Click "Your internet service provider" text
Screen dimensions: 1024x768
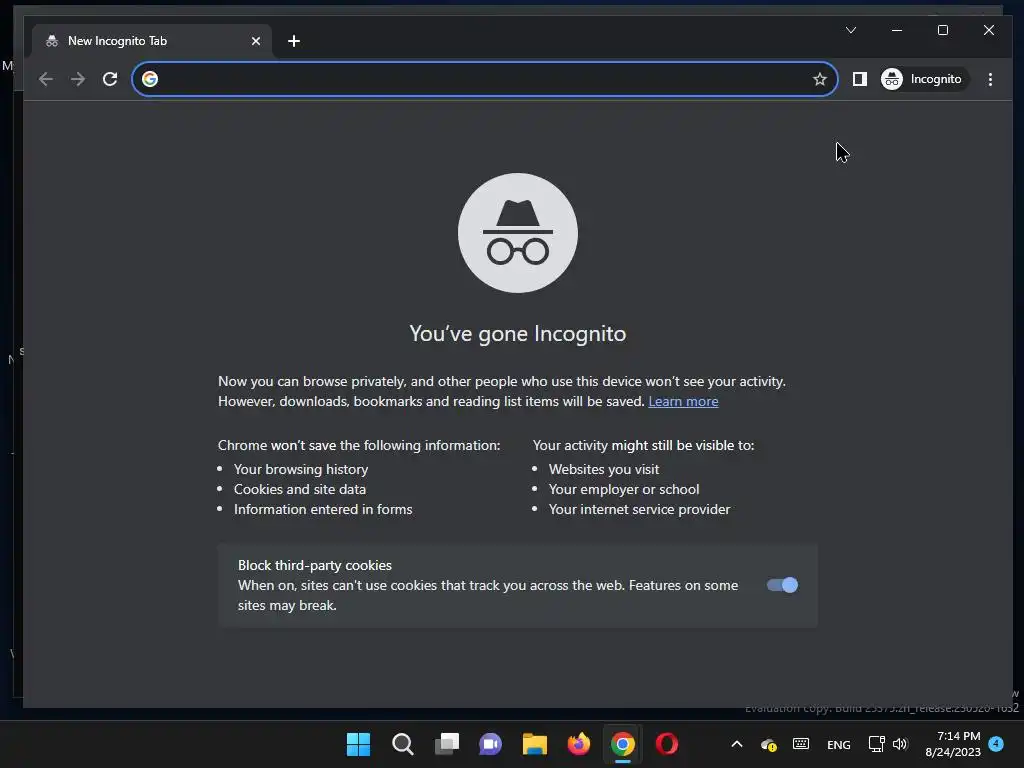point(639,509)
